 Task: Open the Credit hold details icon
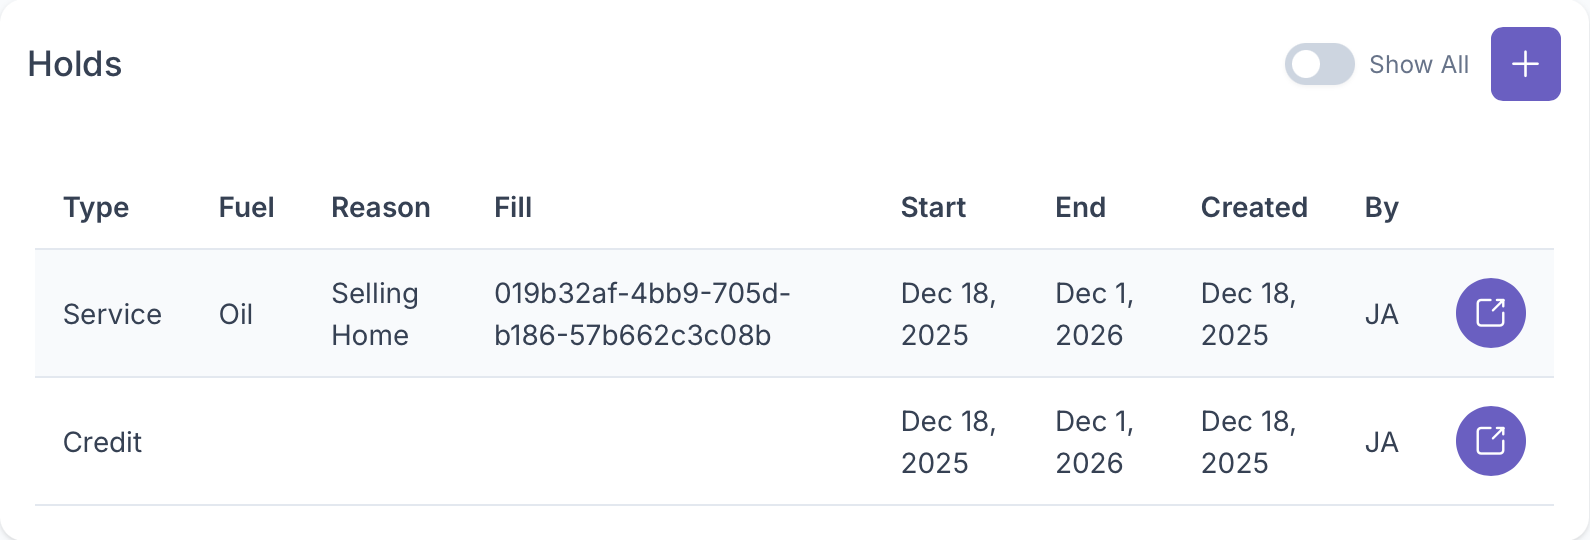pyautogui.click(x=1490, y=441)
